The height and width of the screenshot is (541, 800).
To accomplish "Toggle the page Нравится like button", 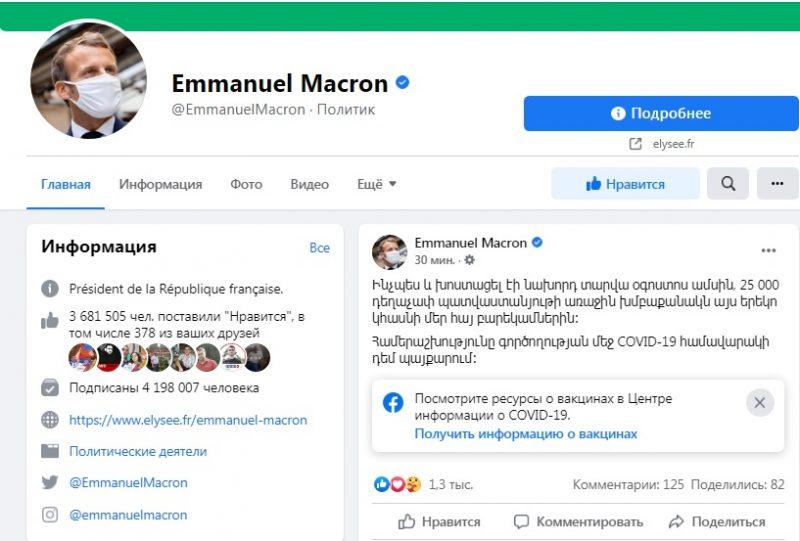I will (x=625, y=184).
